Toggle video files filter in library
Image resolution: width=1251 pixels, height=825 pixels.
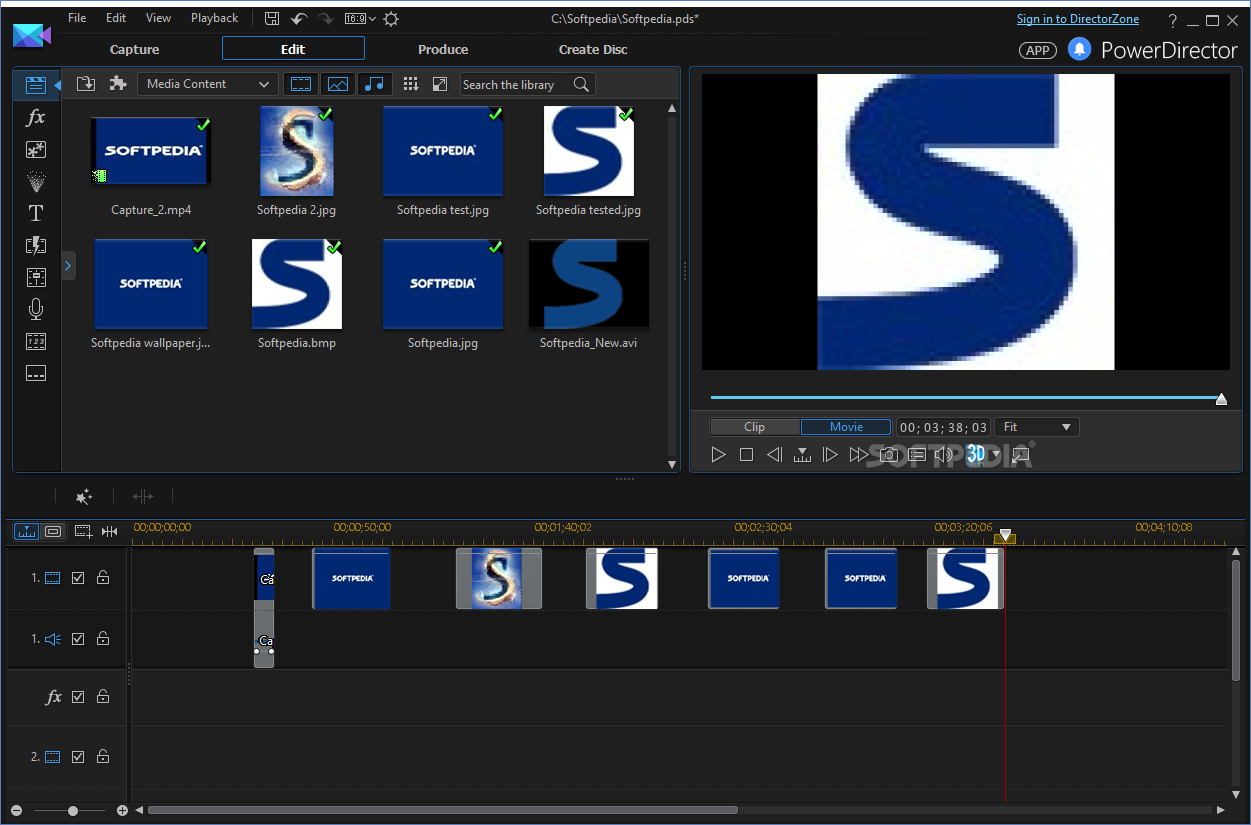click(x=301, y=84)
